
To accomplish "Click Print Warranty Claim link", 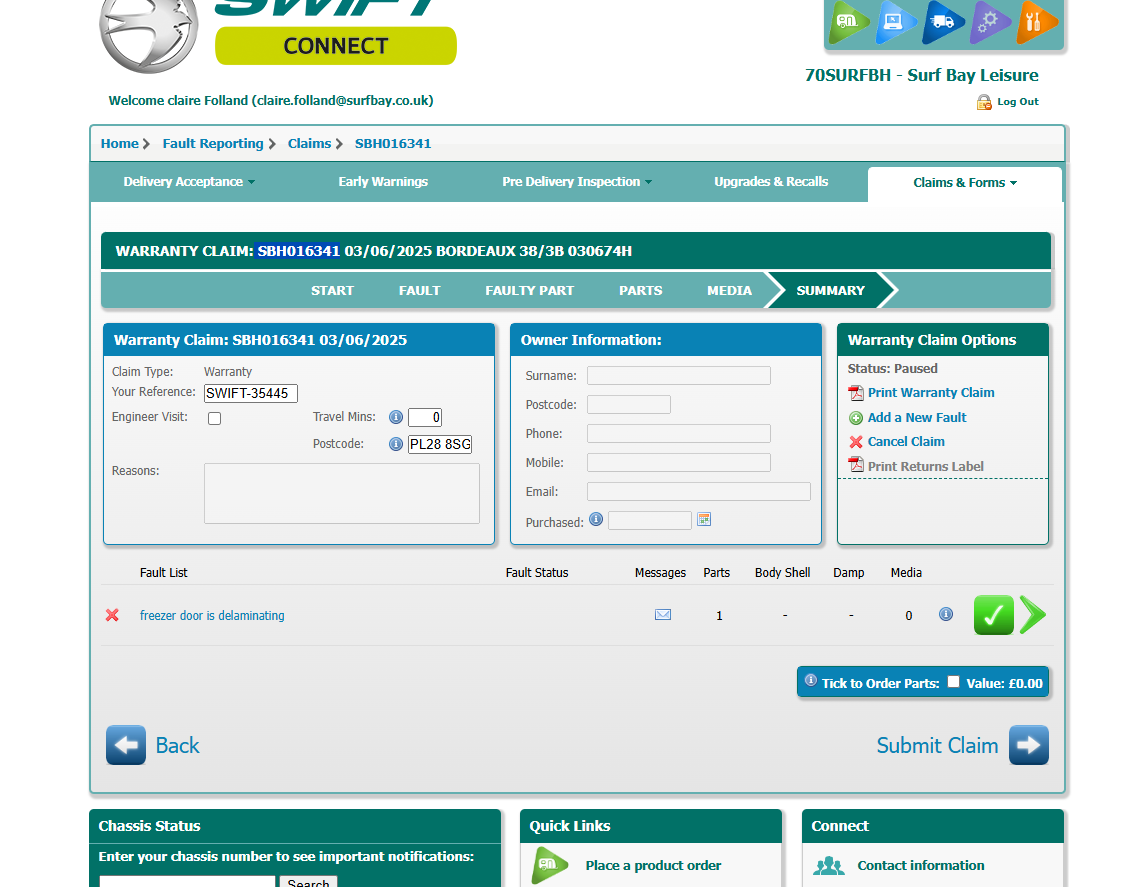I will tap(931, 393).
